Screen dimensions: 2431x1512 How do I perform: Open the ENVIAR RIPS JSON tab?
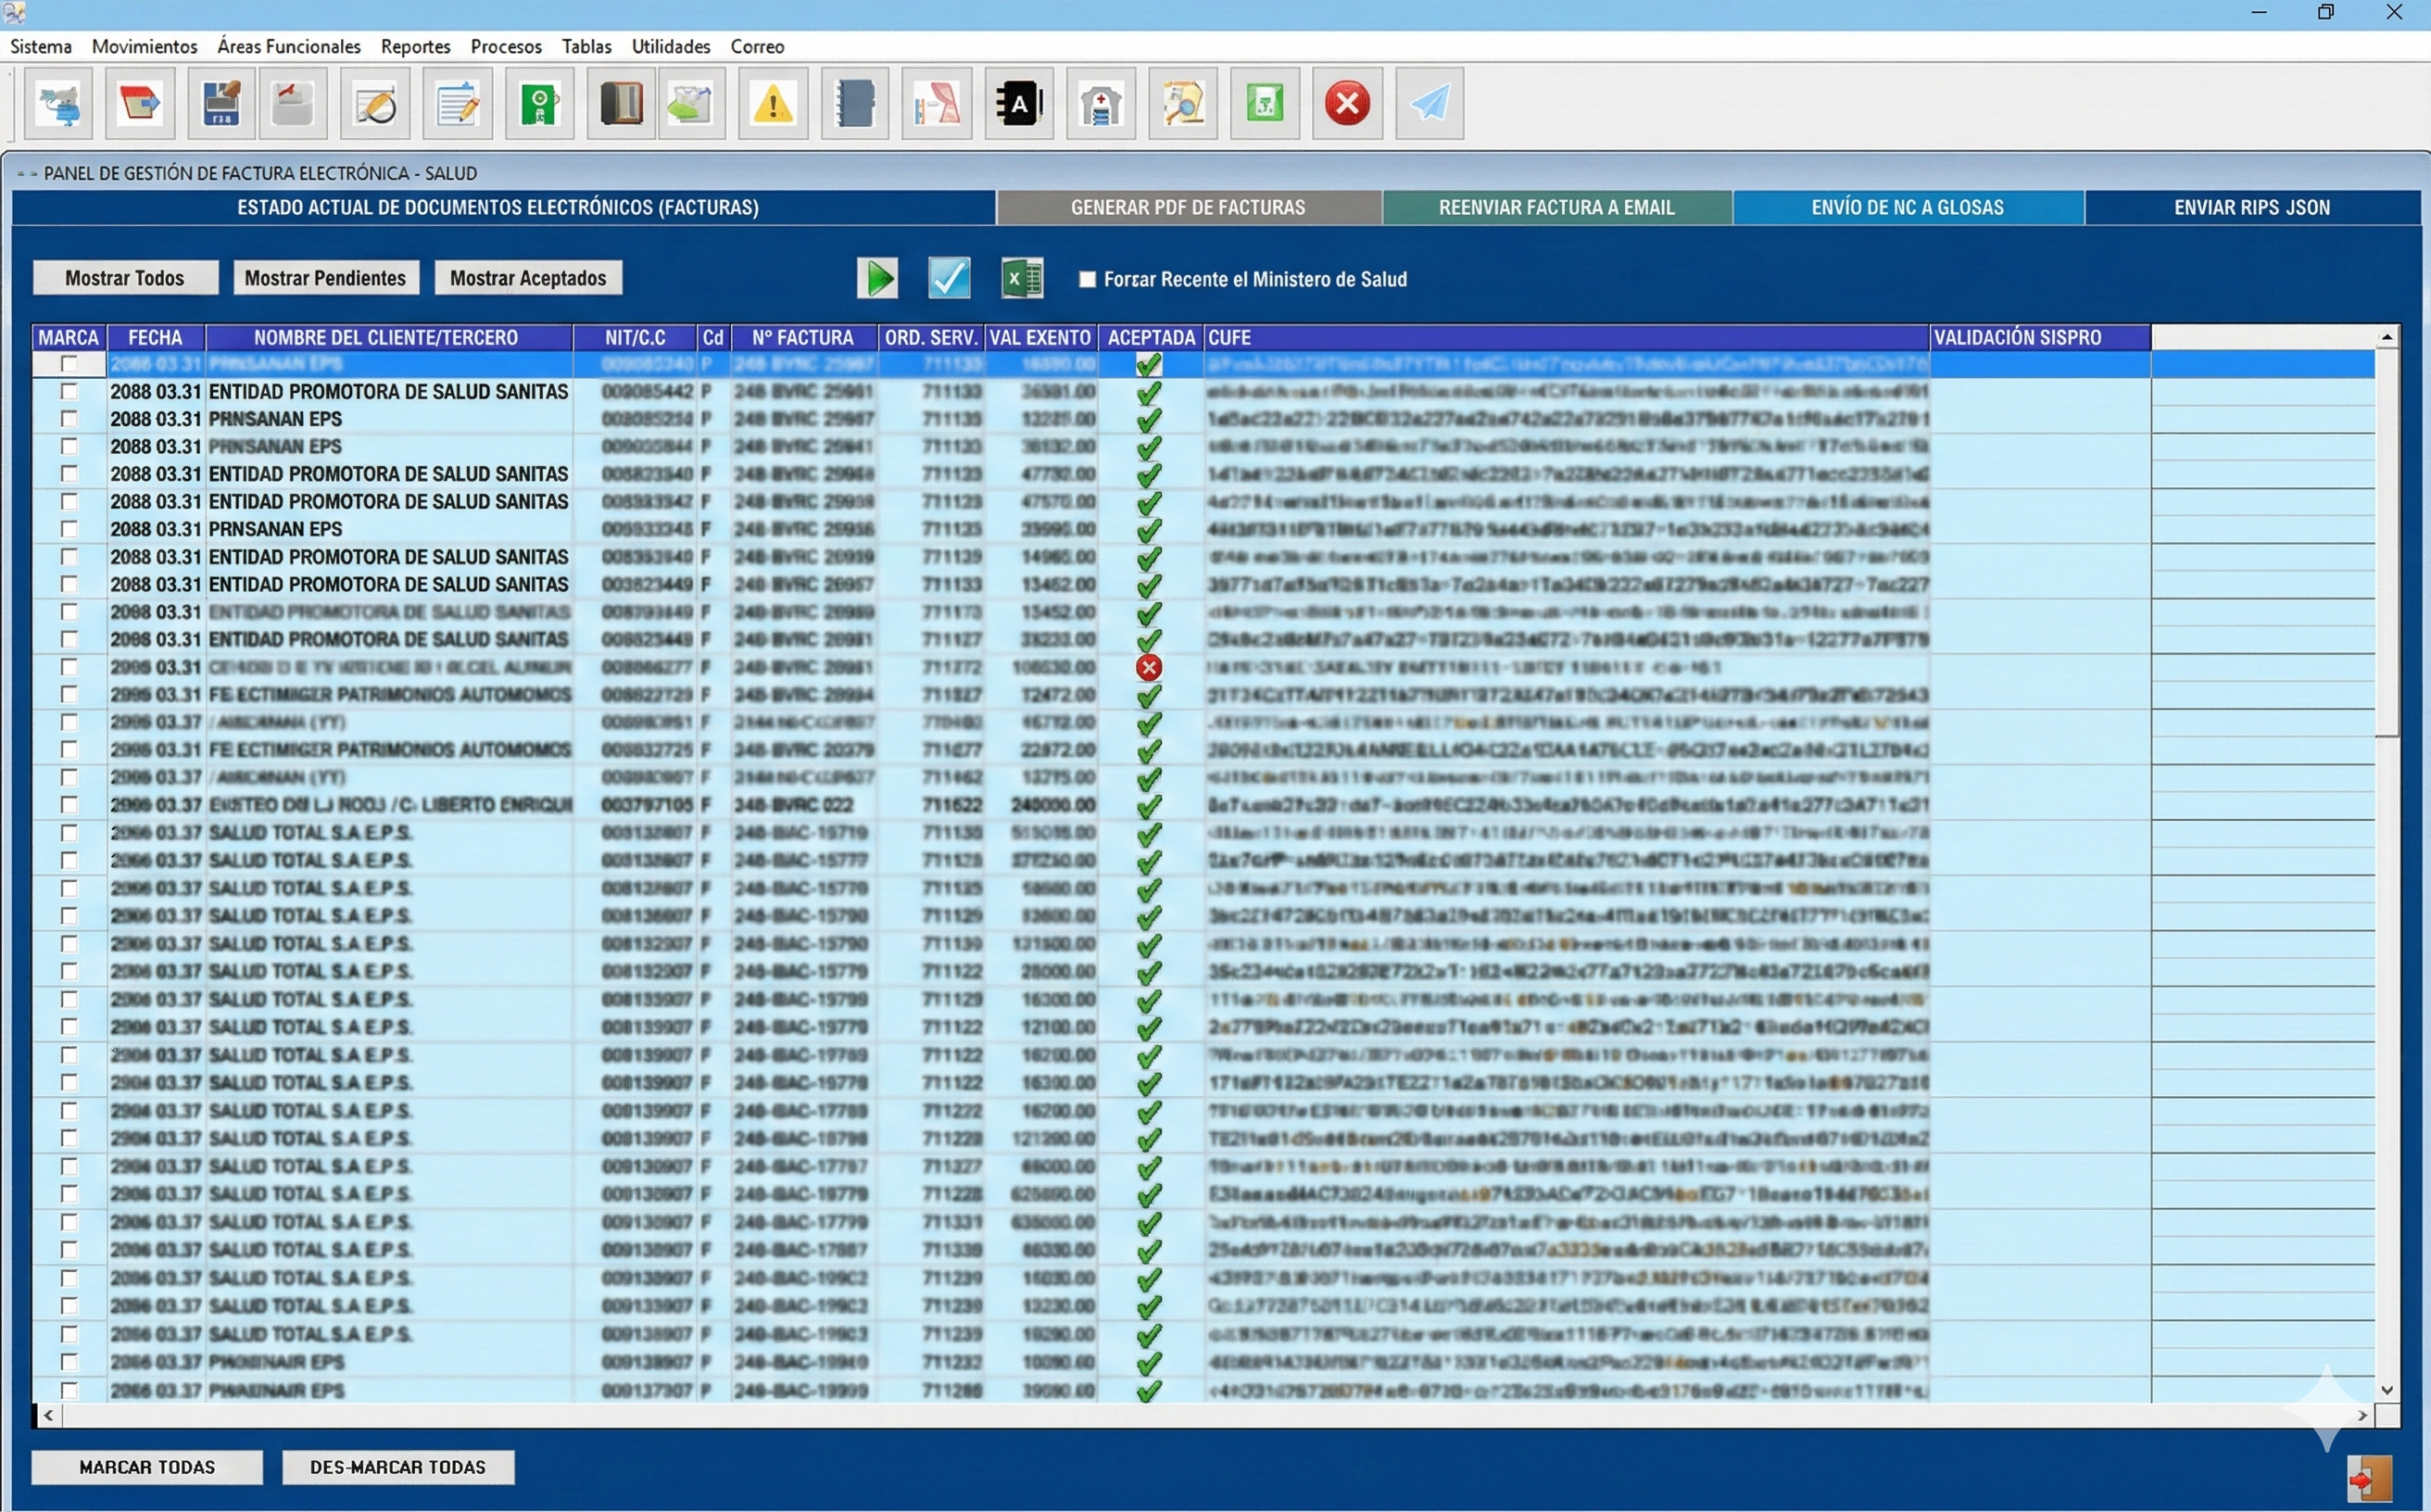(2251, 208)
